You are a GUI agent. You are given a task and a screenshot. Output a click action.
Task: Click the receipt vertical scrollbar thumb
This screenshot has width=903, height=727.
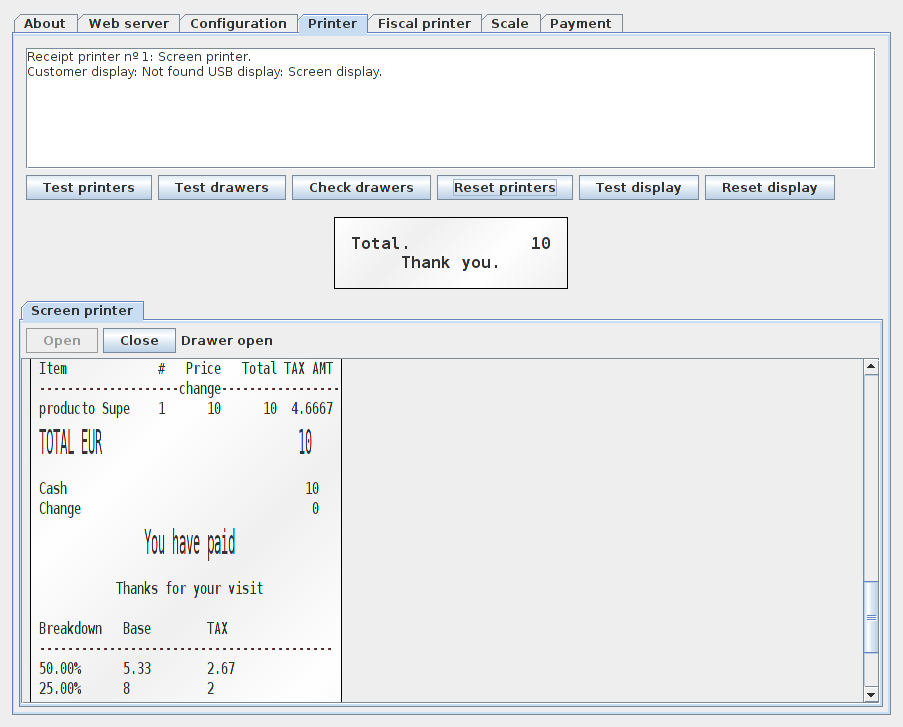pyautogui.click(x=871, y=617)
